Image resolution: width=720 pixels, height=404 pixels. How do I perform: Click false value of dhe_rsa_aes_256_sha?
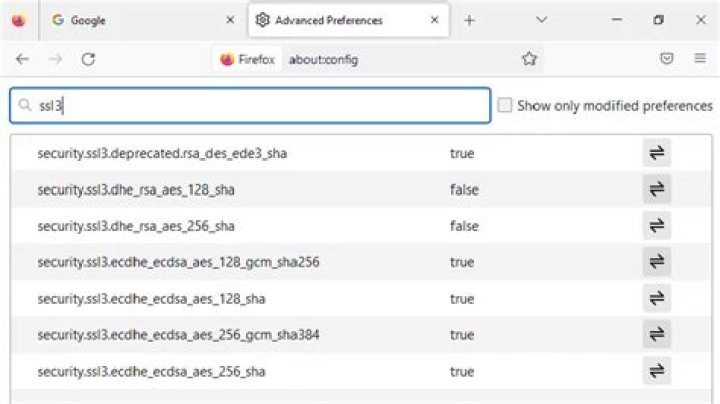point(464,226)
